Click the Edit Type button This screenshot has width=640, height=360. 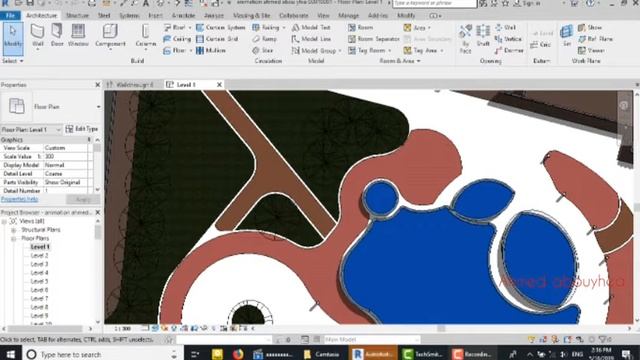click(x=82, y=129)
